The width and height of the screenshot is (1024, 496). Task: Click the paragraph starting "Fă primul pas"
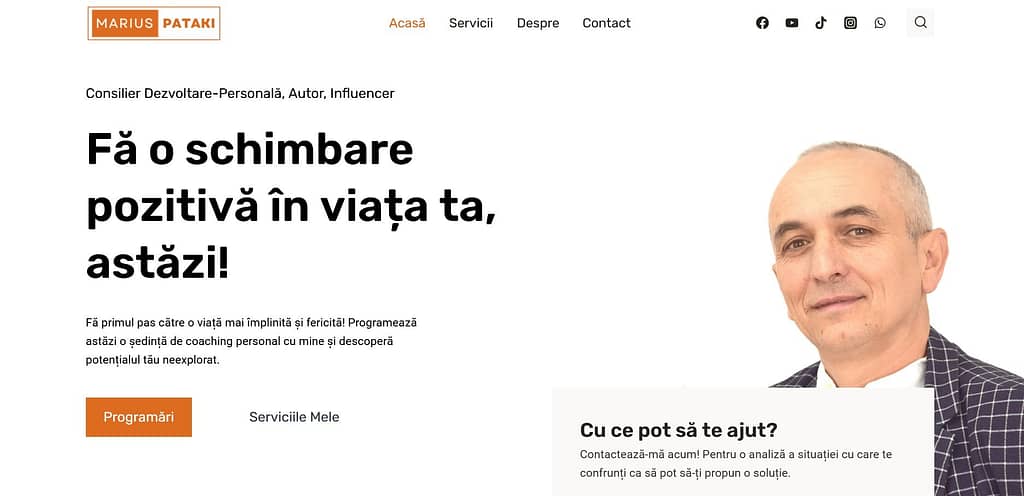(x=251, y=341)
